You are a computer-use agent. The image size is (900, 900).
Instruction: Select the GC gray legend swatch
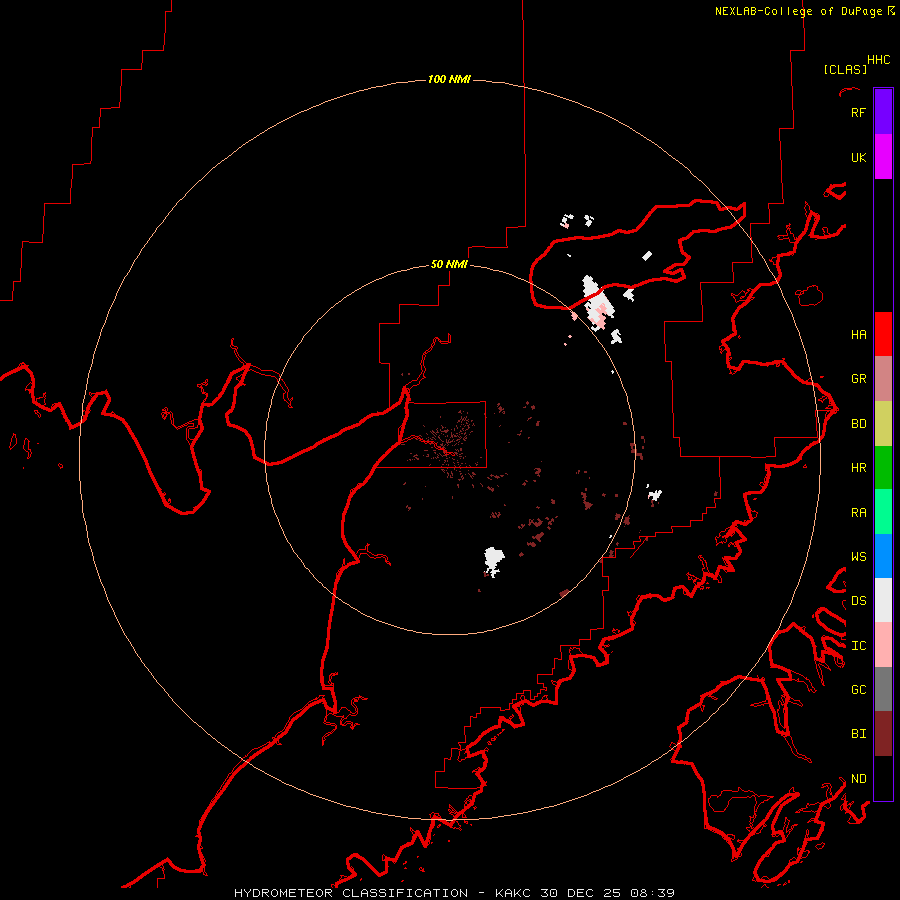click(883, 689)
